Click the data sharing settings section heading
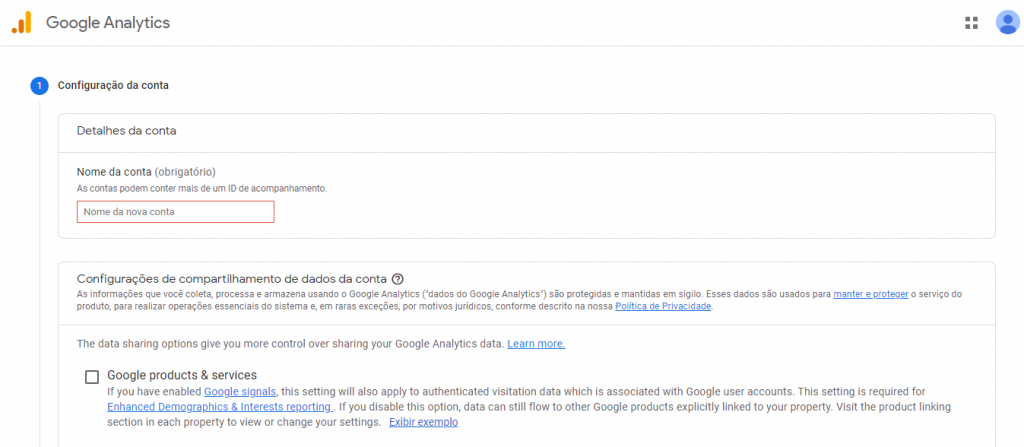Viewport: 1024px width, 447px height. coord(231,279)
